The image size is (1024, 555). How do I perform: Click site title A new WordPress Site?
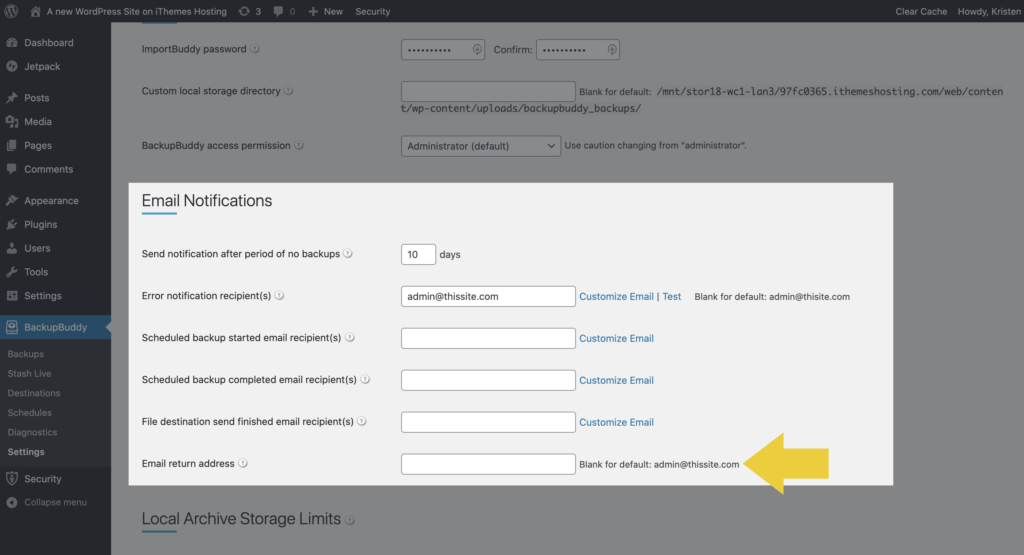[136, 11]
